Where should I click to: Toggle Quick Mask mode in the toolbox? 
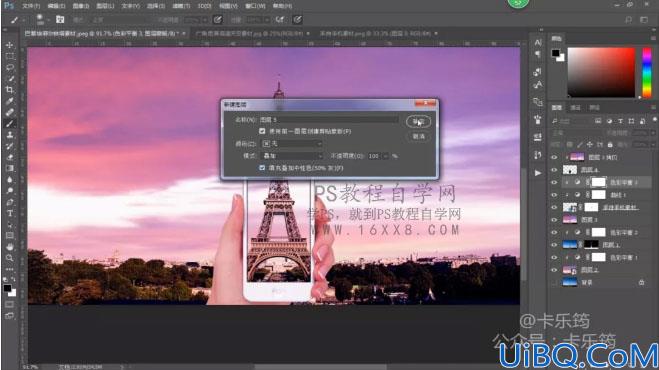[10, 304]
